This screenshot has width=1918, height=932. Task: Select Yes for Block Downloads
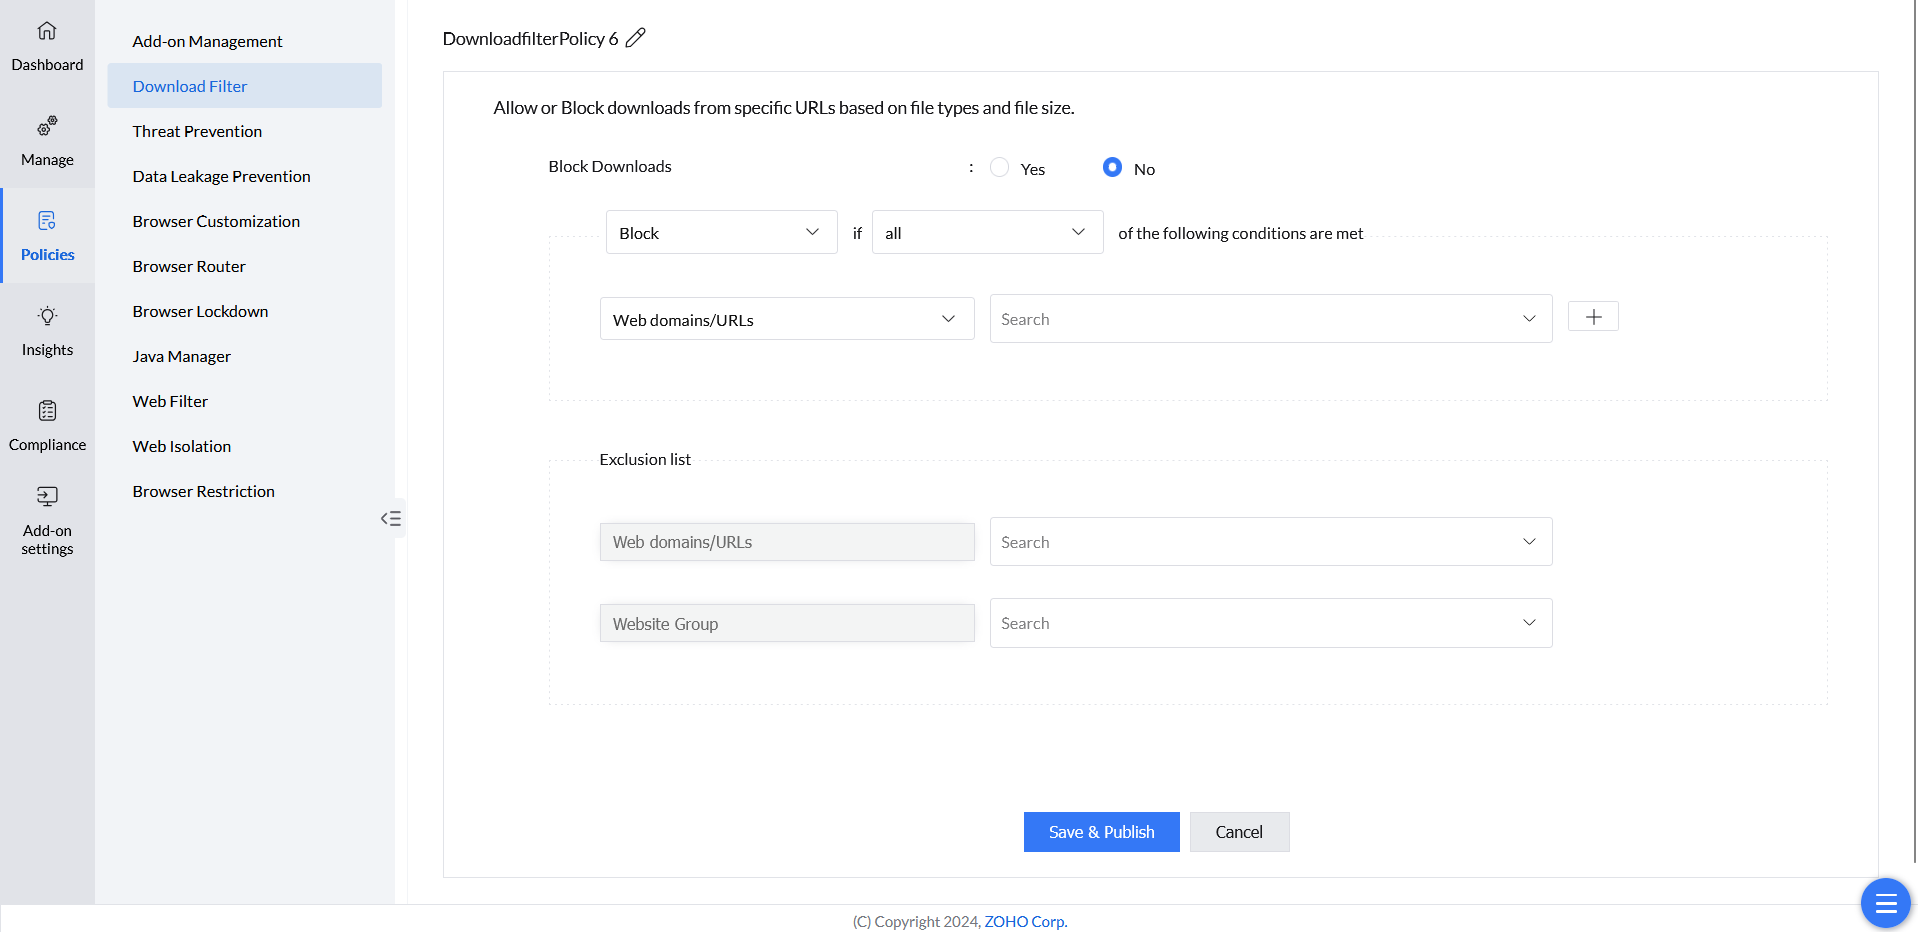(x=999, y=168)
